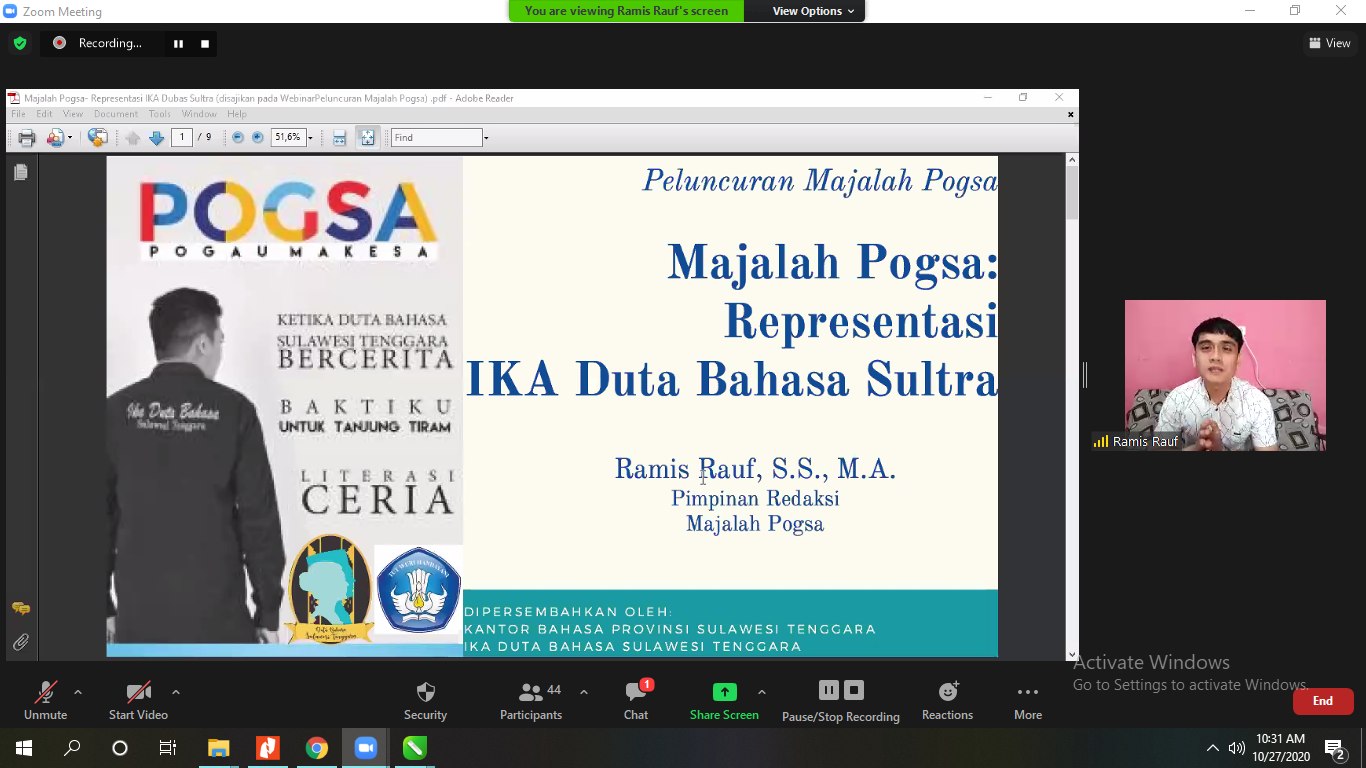The height and width of the screenshot is (768, 1366).
Task: Start Video in the Zoom meeting
Action: (137, 699)
